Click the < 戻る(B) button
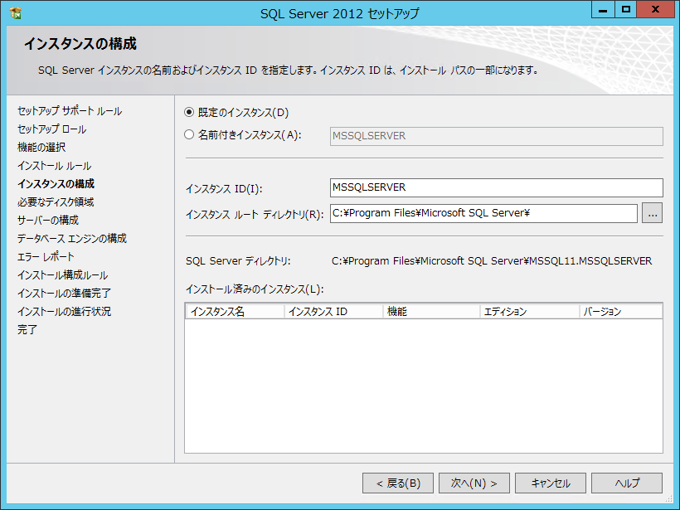 pyautogui.click(x=398, y=483)
